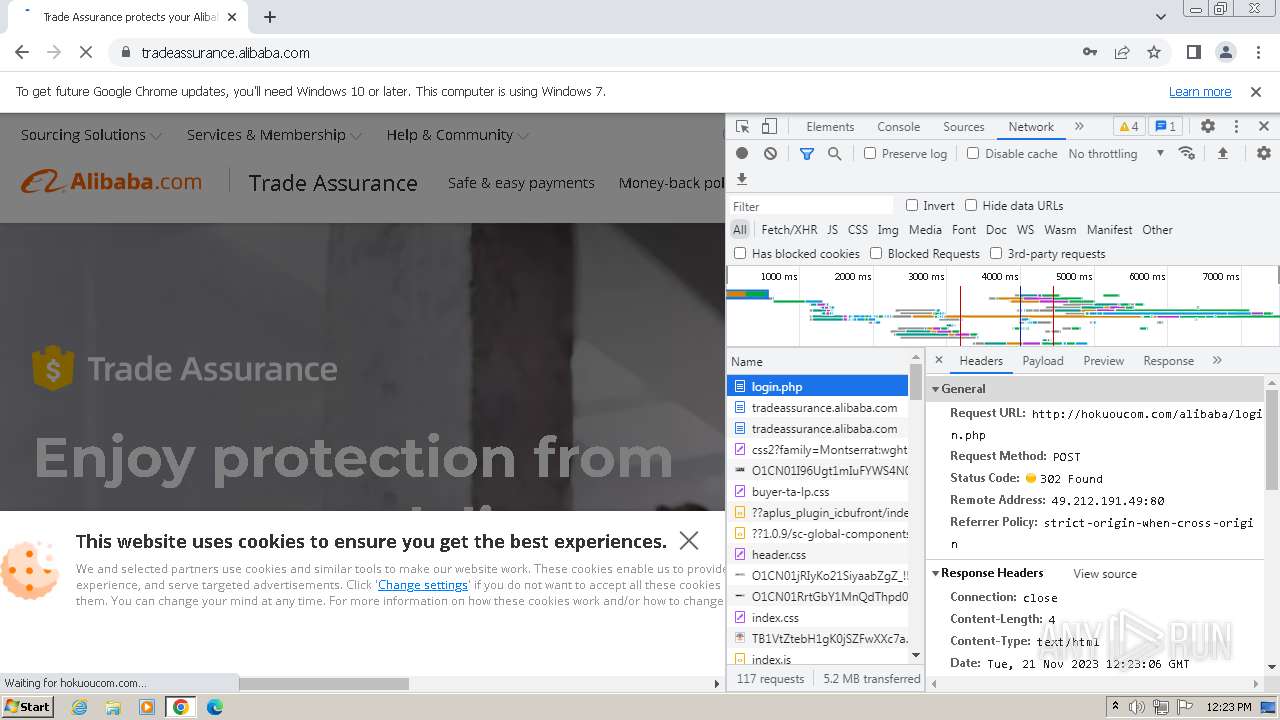Filter requests by Fetch/XHR type
Image resolution: width=1280 pixels, height=720 pixels.
(789, 230)
